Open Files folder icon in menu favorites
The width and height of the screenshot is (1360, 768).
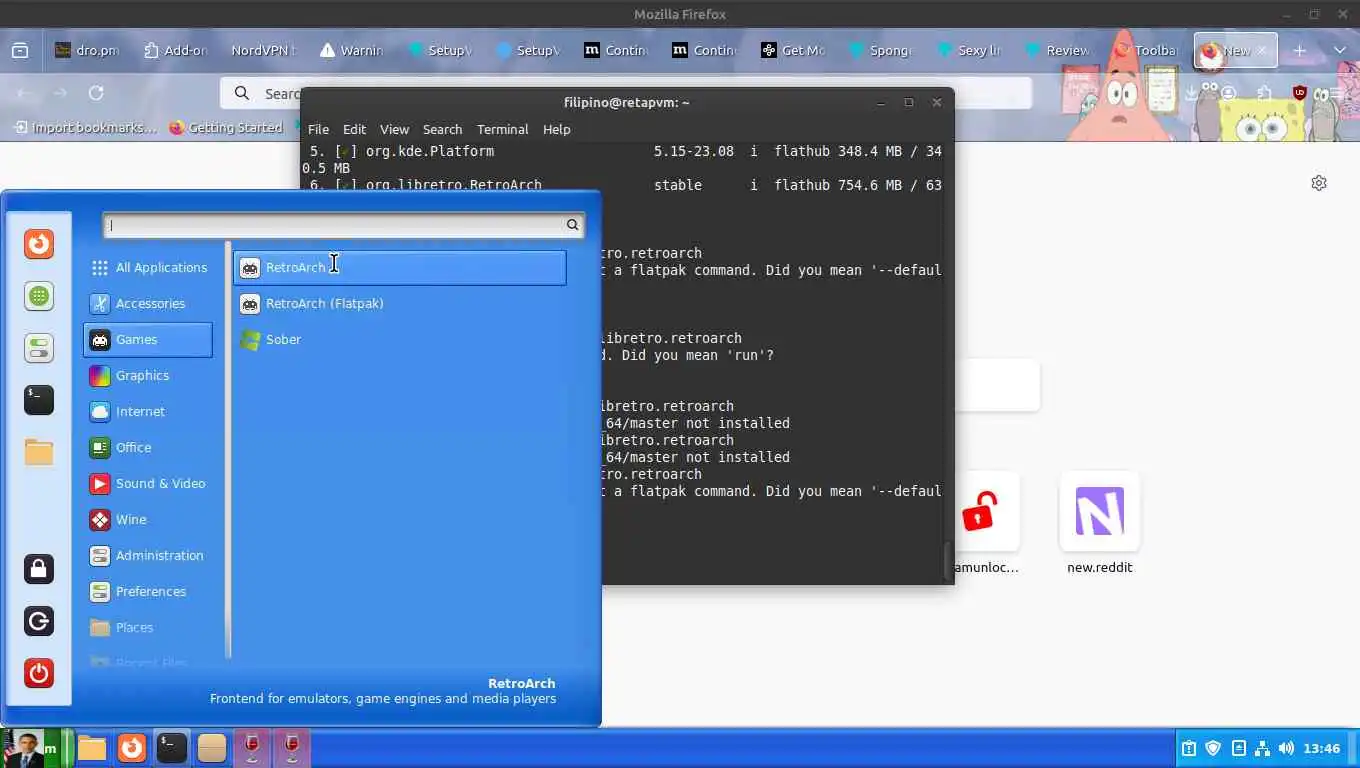pyautogui.click(x=39, y=452)
